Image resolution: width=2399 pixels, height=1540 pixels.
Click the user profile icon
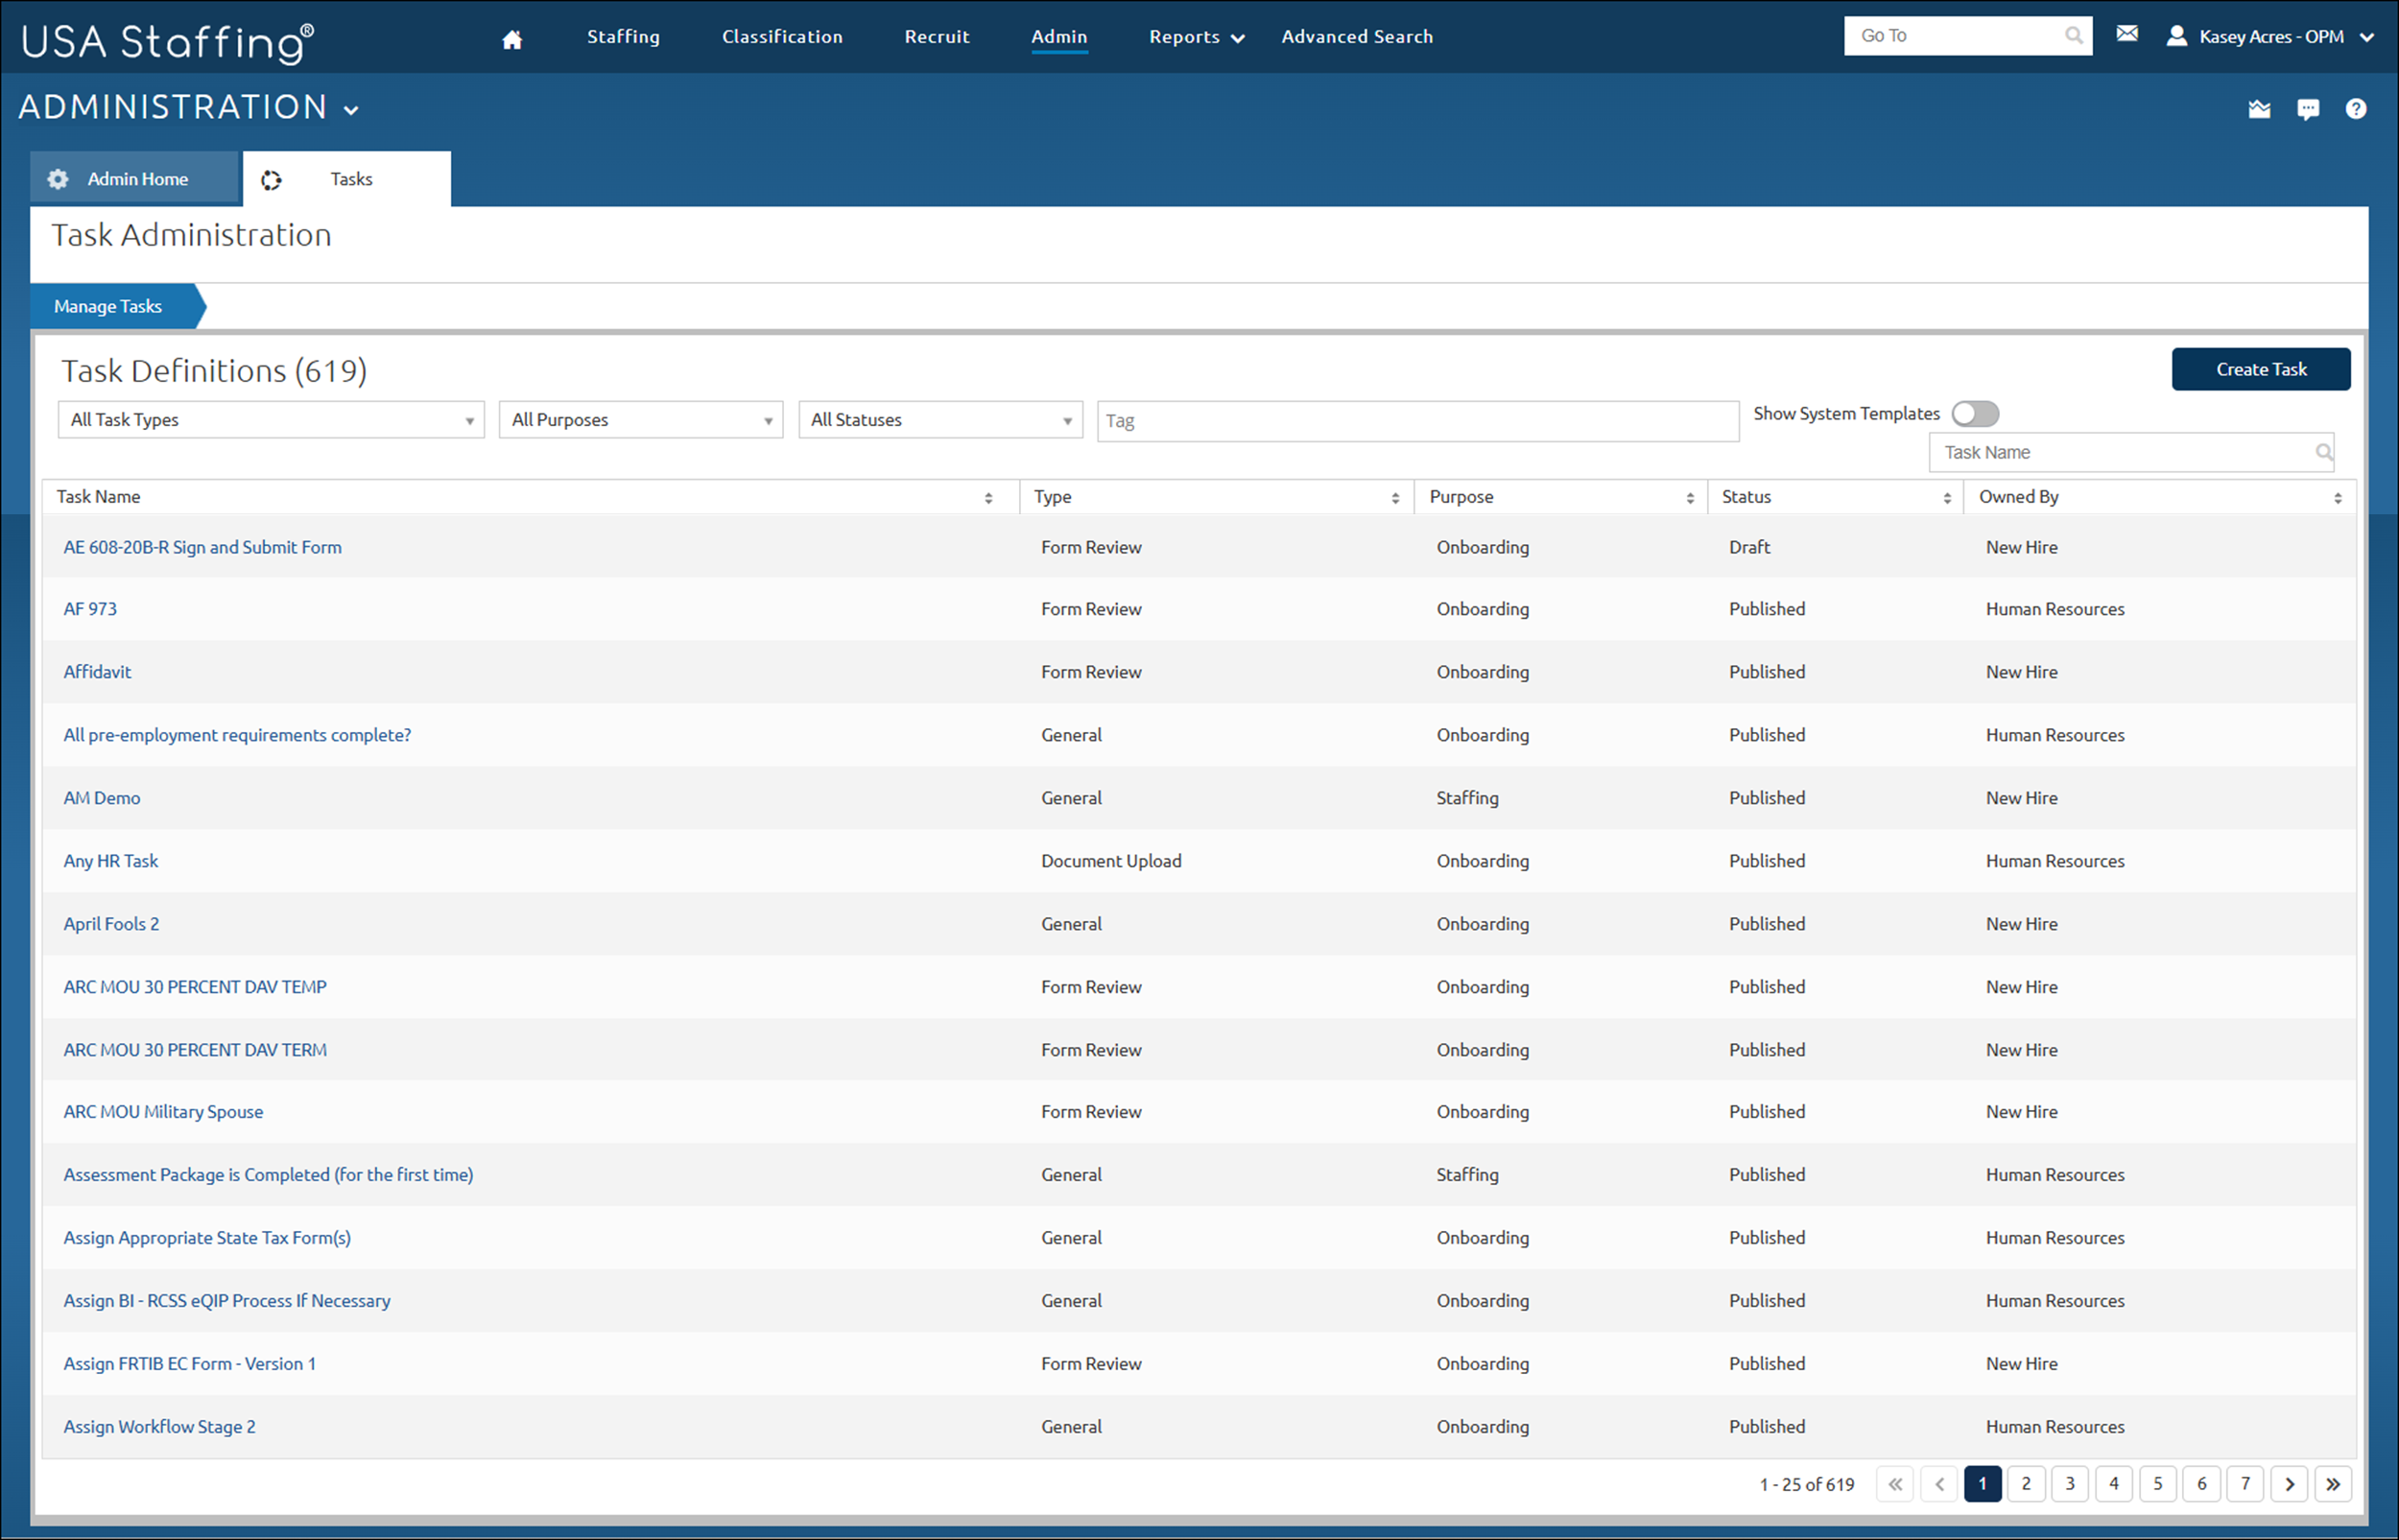click(x=2176, y=36)
